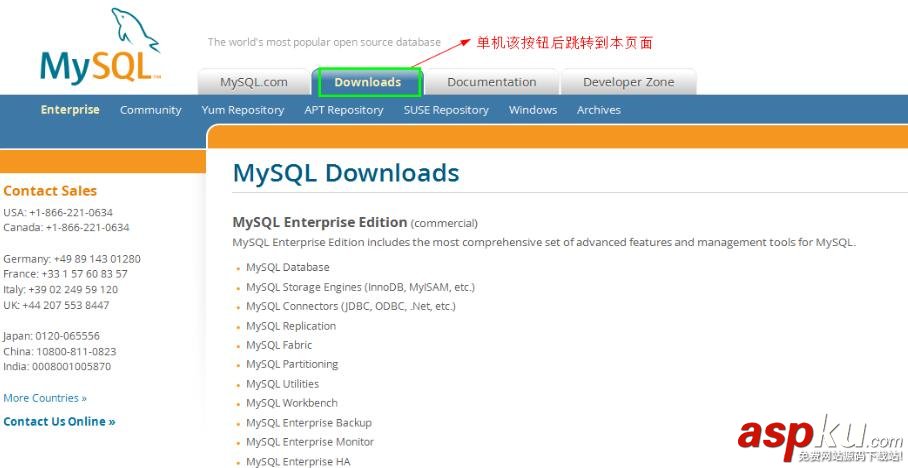
Task: Open APT Repository submenu item
Action: pos(344,110)
